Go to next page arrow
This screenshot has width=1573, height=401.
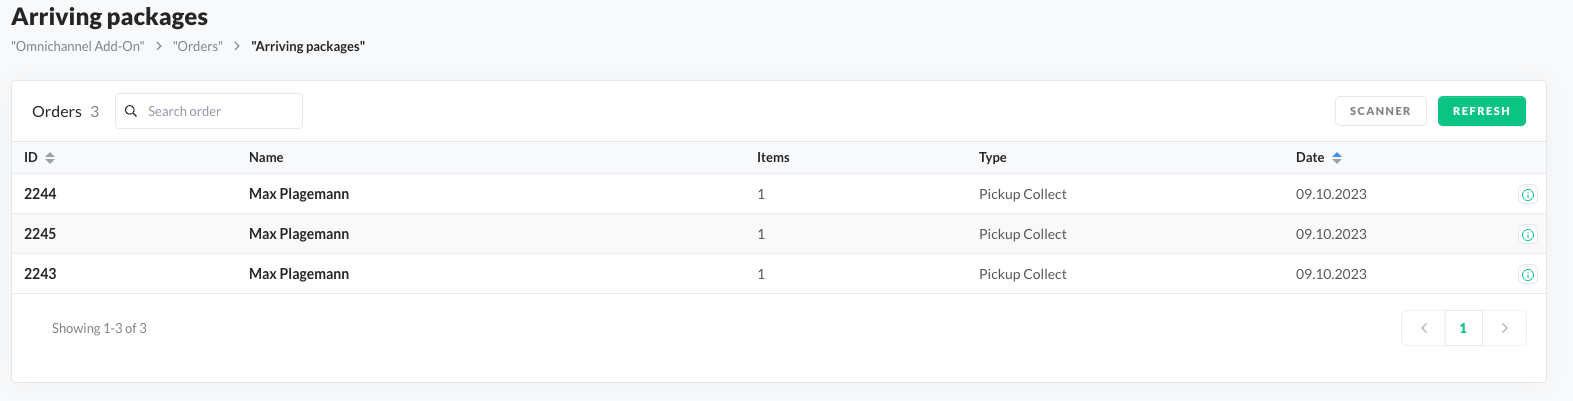point(1504,328)
